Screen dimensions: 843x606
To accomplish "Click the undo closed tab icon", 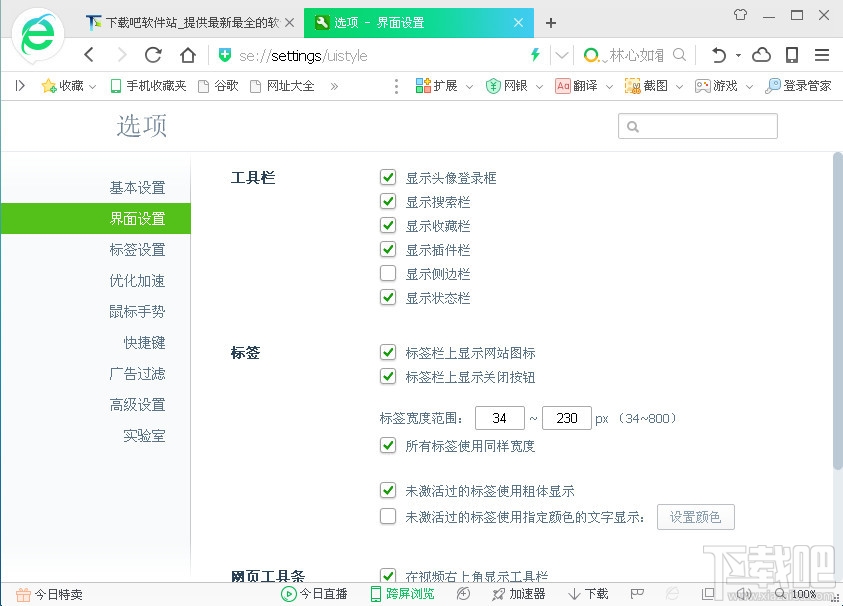I will (x=719, y=55).
